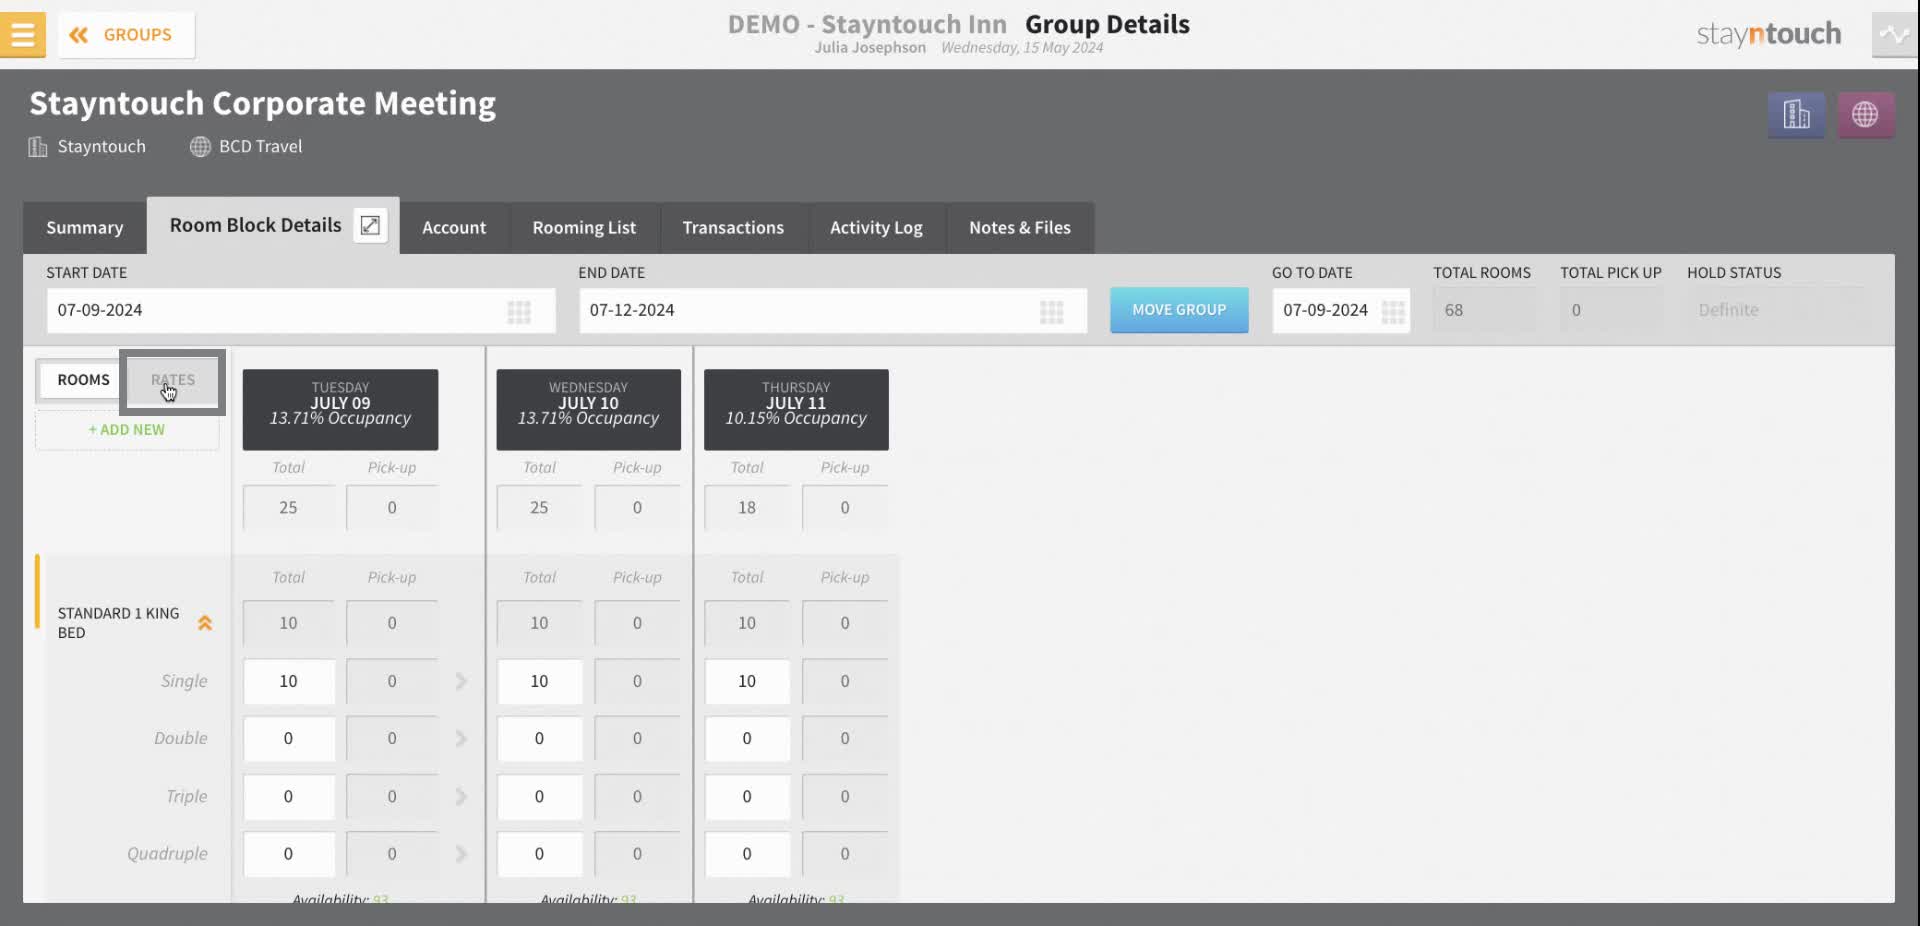This screenshot has width=1920, height=926.
Task: Copy Single row value across with arrow
Action: click(461, 682)
